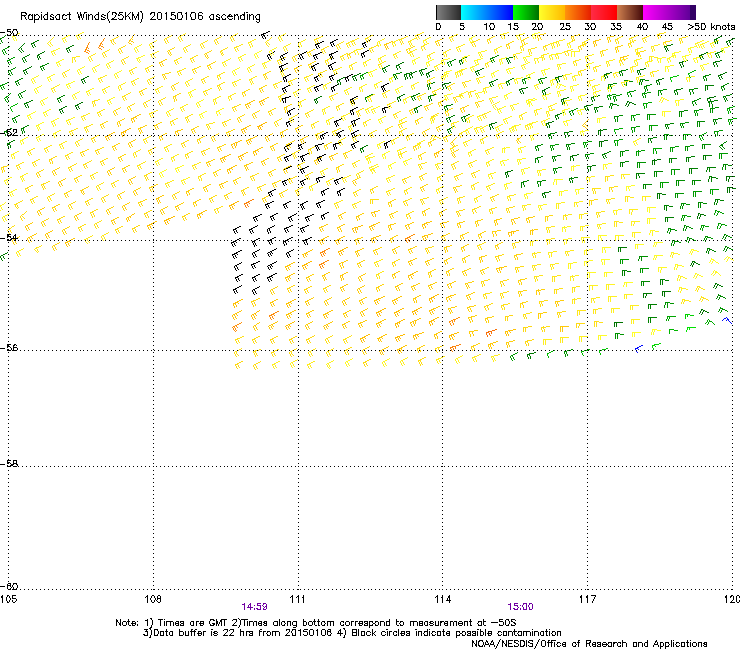Click the '108' longitude axis label
740x650 pixels.
(x=153, y=599)
